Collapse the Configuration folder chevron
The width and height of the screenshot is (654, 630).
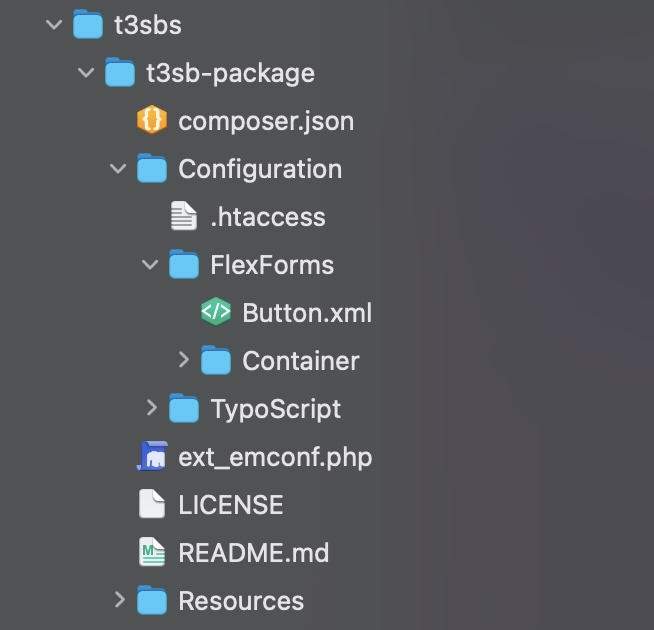click(x=118, y=169)
